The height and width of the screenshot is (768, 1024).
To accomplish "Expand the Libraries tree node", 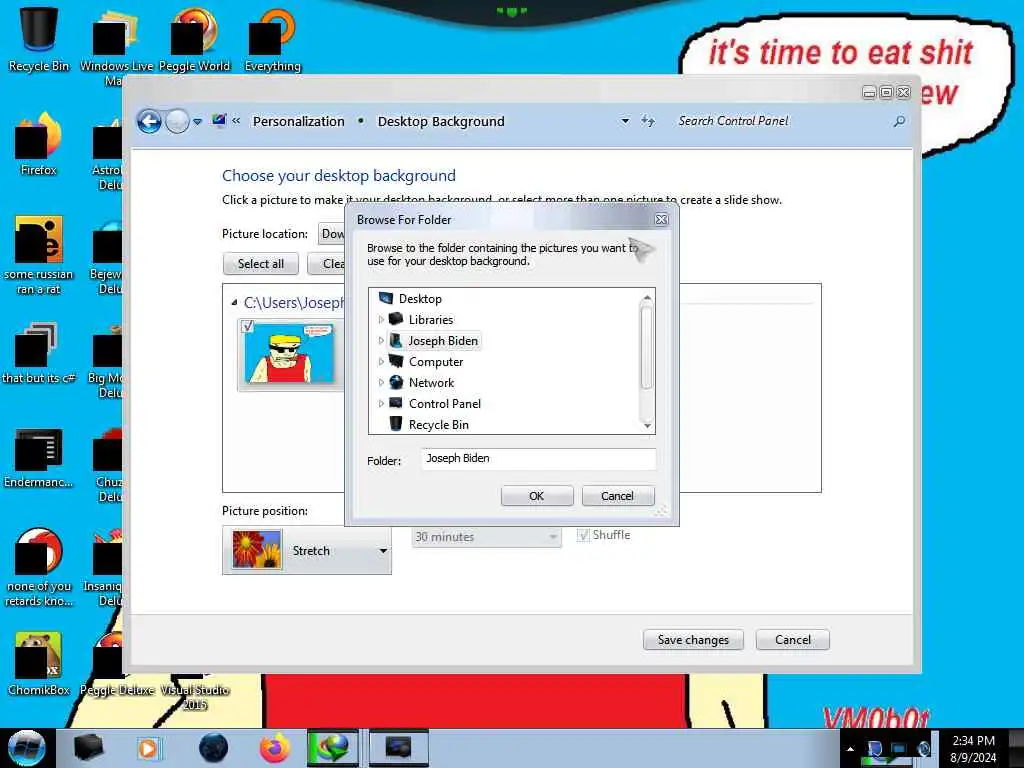I will [x=381, y=320].
